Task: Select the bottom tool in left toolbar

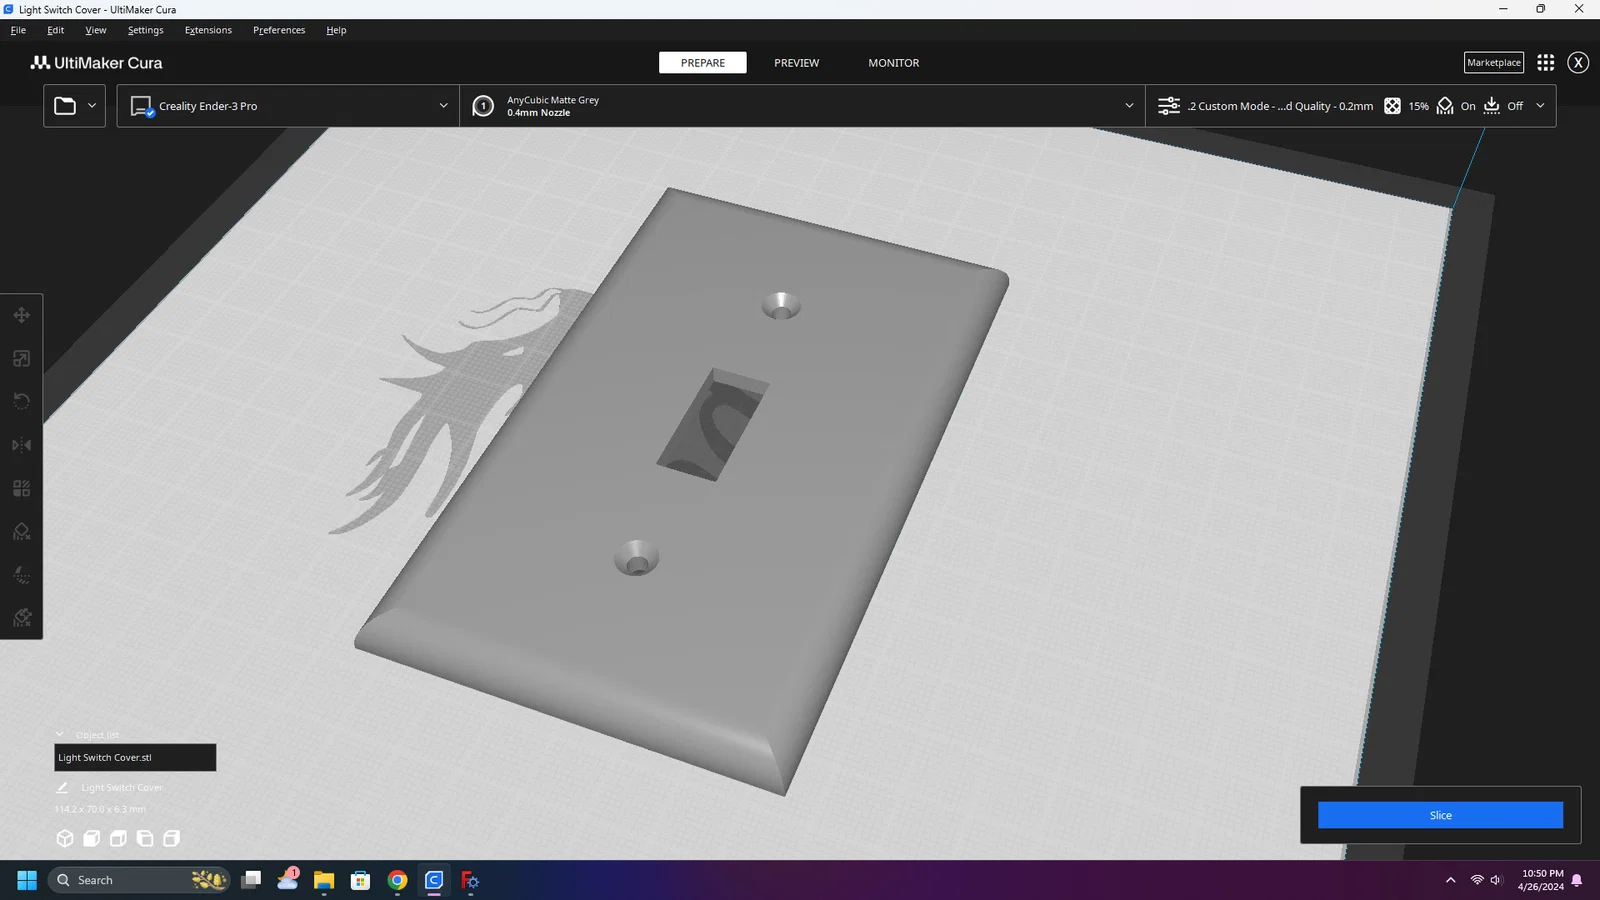Action: [x=21, y=617]
